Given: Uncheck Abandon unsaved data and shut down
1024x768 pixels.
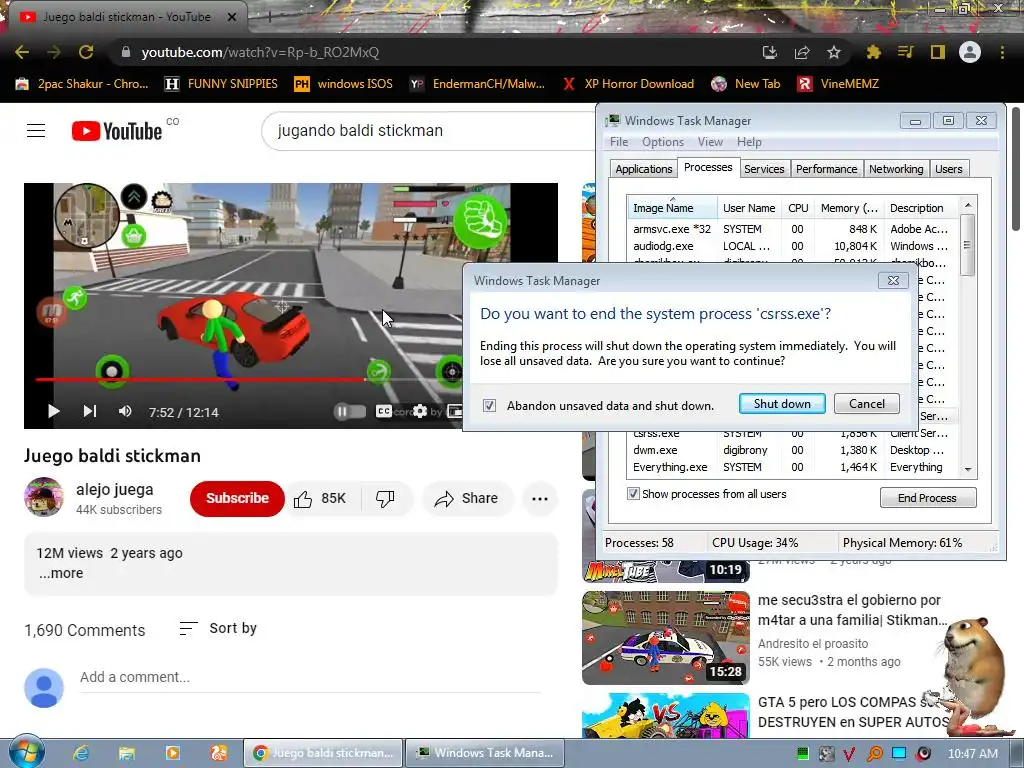Looking at the screenshot, I should (x=489, y=406).
